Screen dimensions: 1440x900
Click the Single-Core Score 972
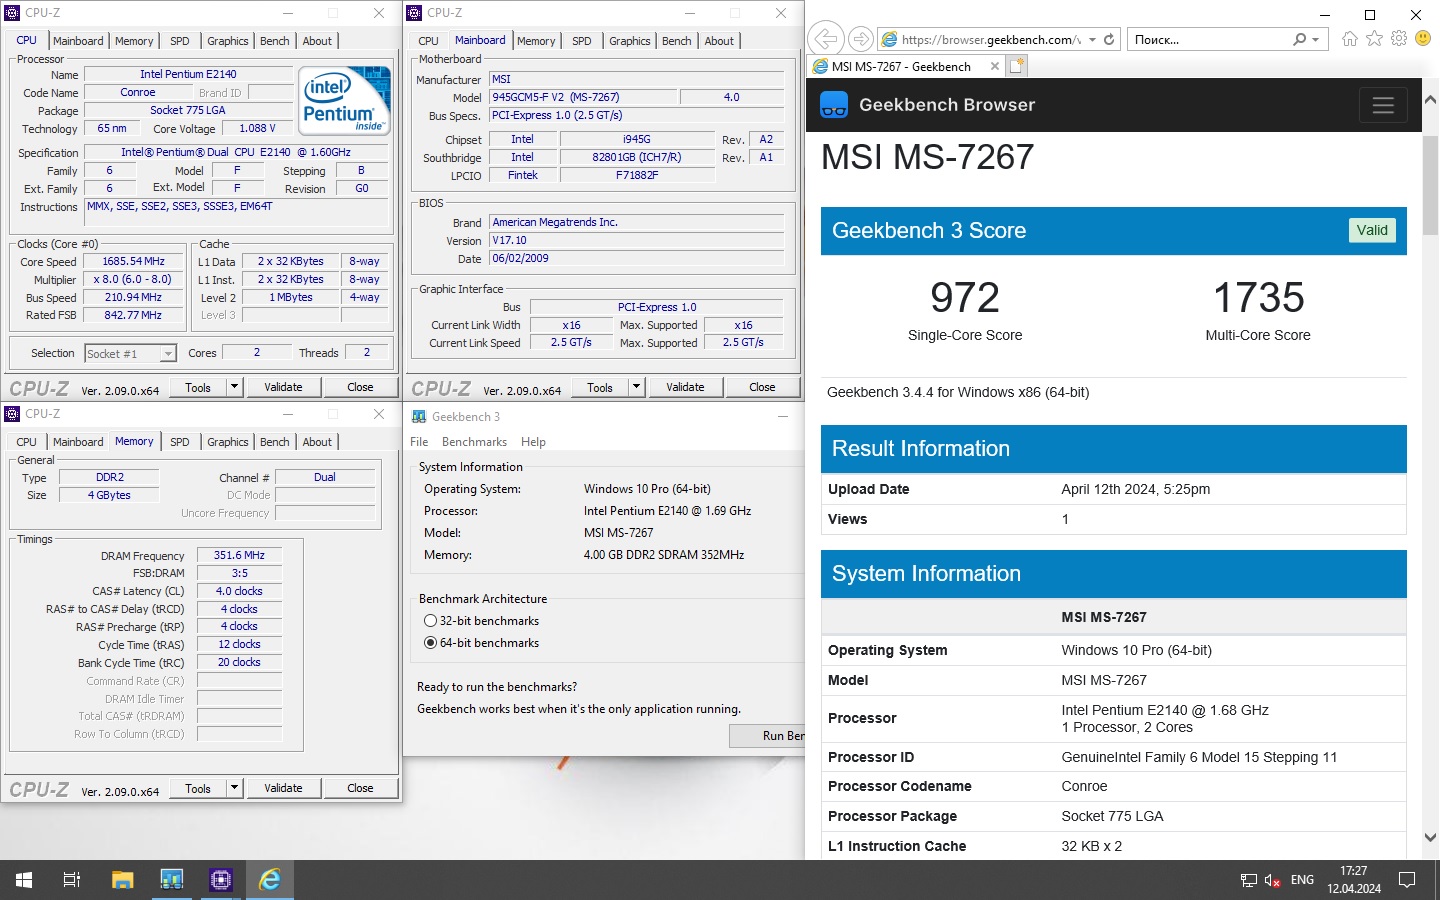pyautogui.click(x=965, y=298)
